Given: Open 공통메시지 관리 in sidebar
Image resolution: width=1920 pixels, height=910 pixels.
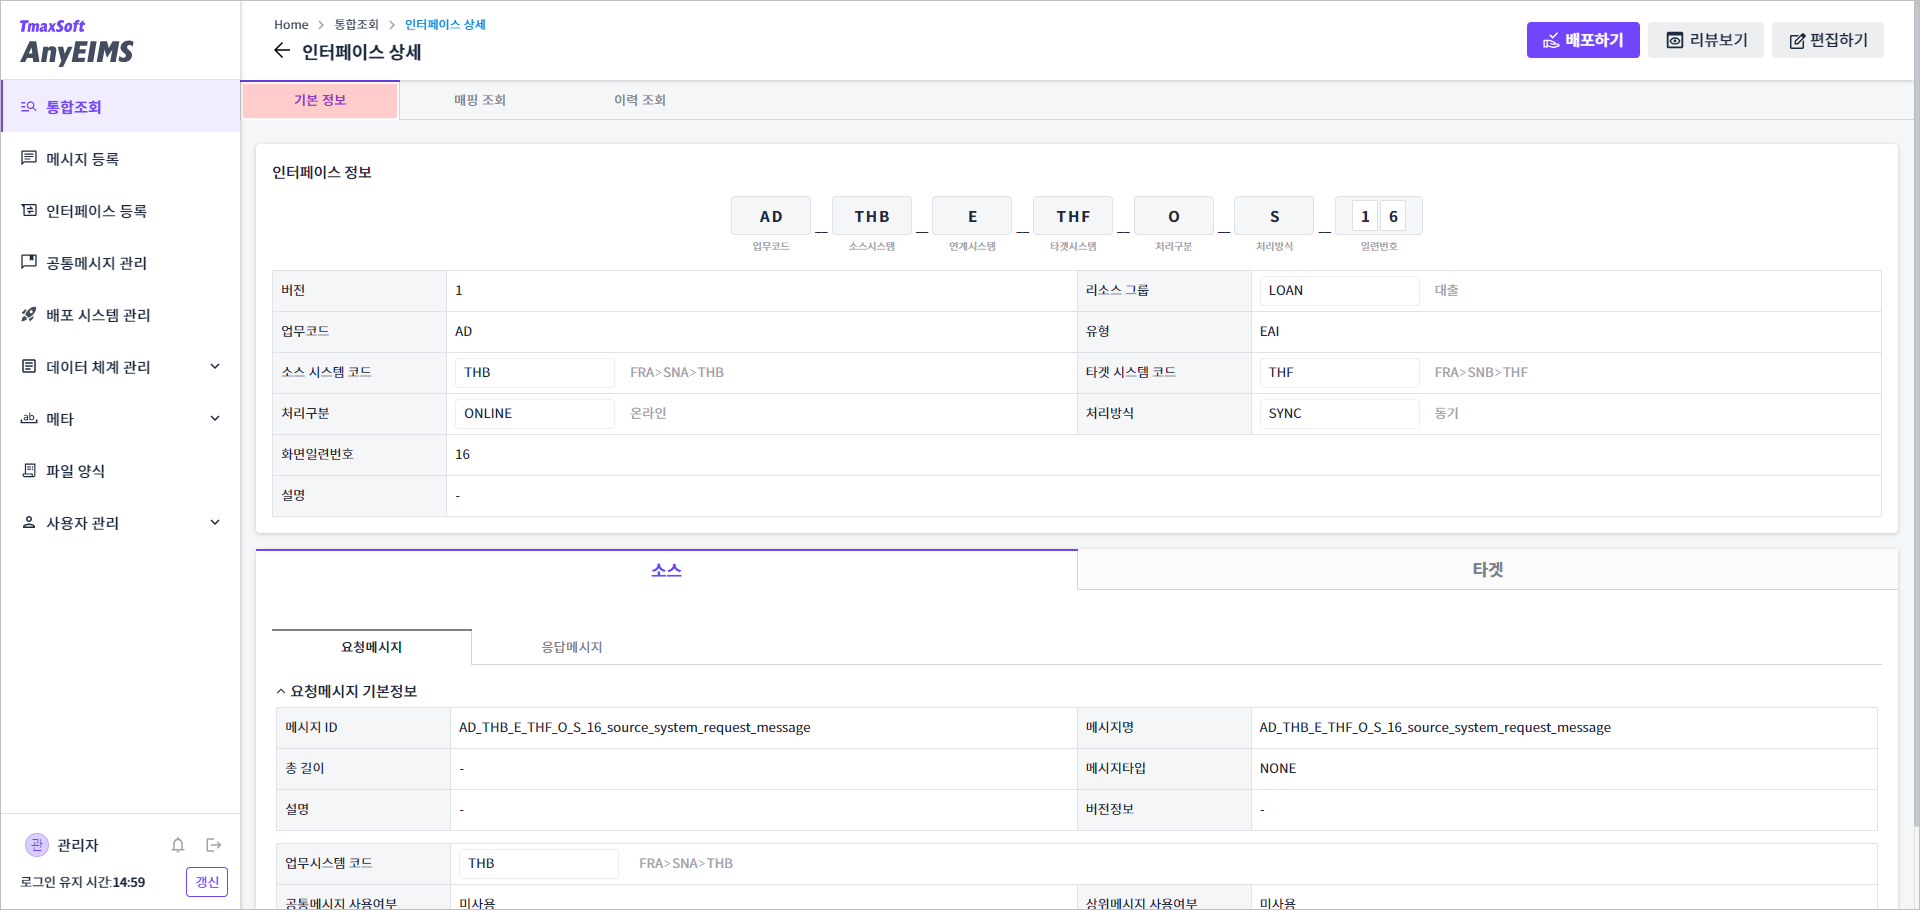Looking at the screenshot, I should 120,263.
